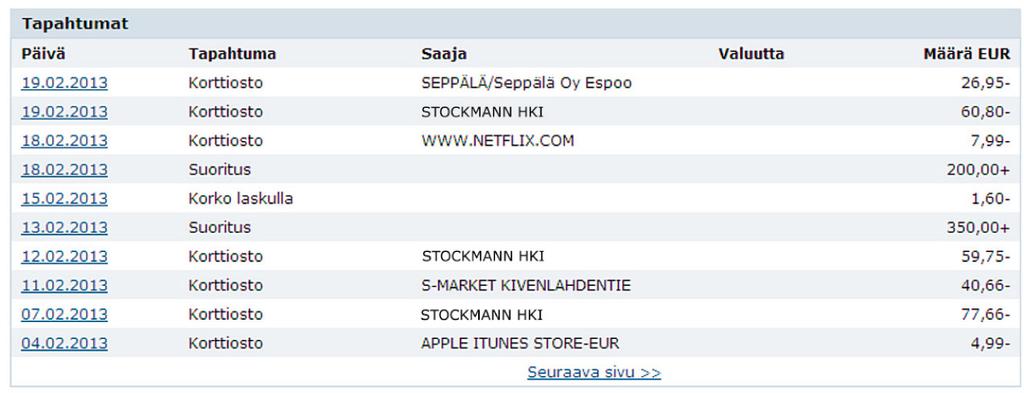Select the S-MARKET KIVENLAHDENTIE payee cell
This screenshot has height=393, width=1024.
click(526, 285)
